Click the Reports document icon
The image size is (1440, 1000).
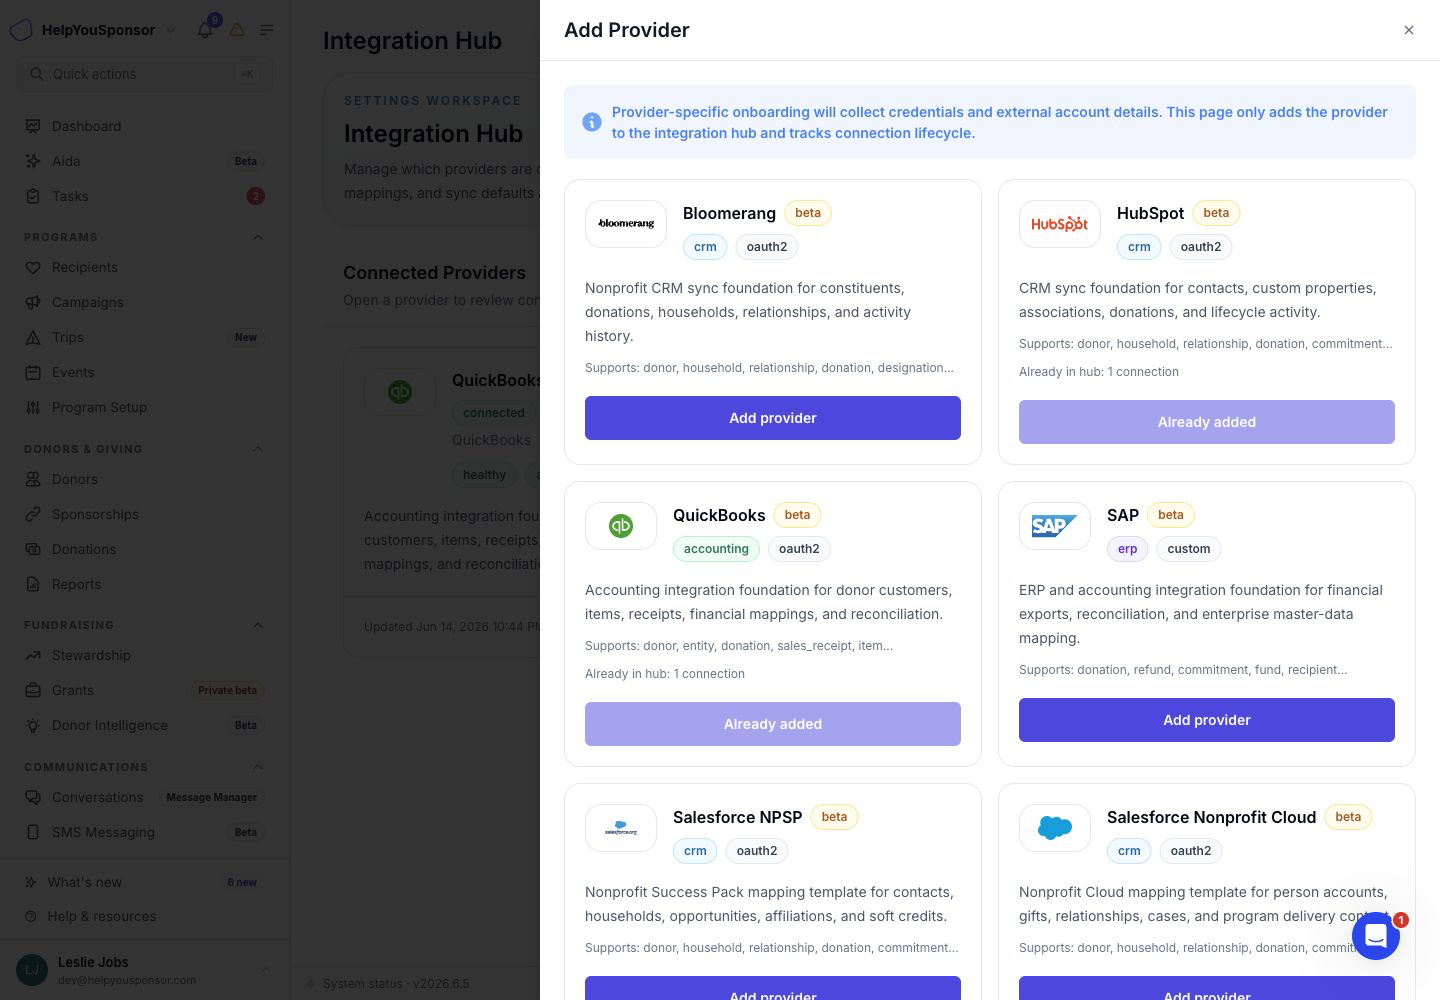click(33, 584)
